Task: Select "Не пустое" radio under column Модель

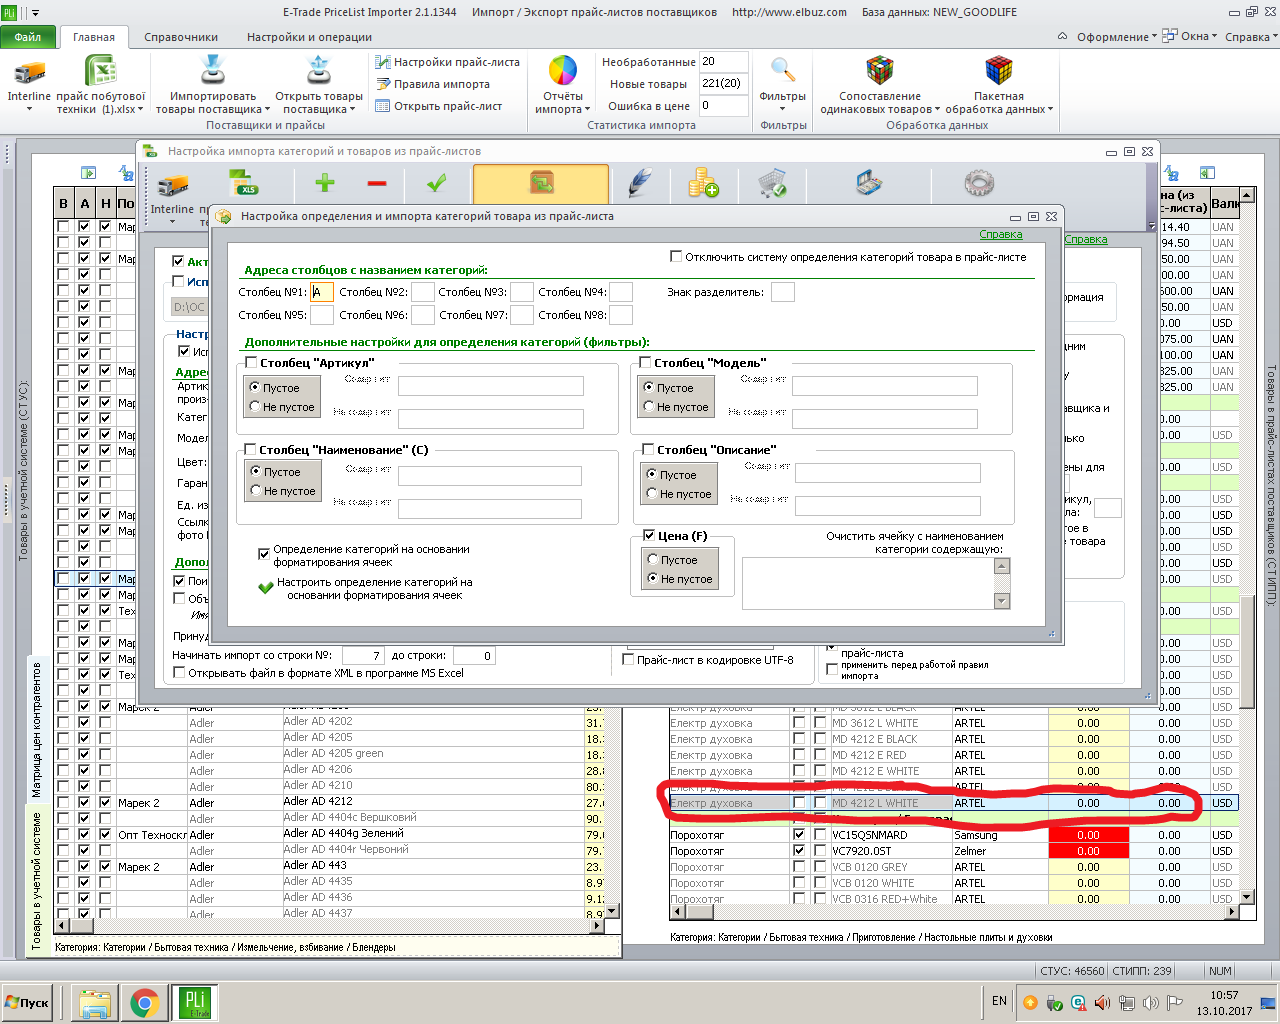Action: (x=649, y=407)
